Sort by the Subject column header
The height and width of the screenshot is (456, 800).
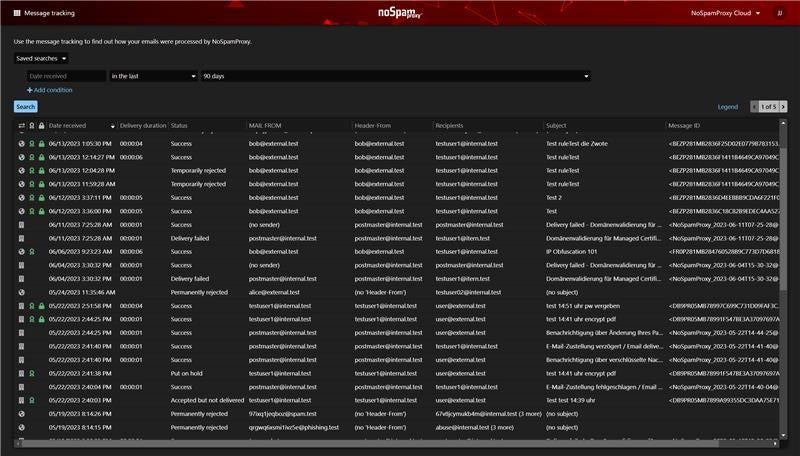556,125
